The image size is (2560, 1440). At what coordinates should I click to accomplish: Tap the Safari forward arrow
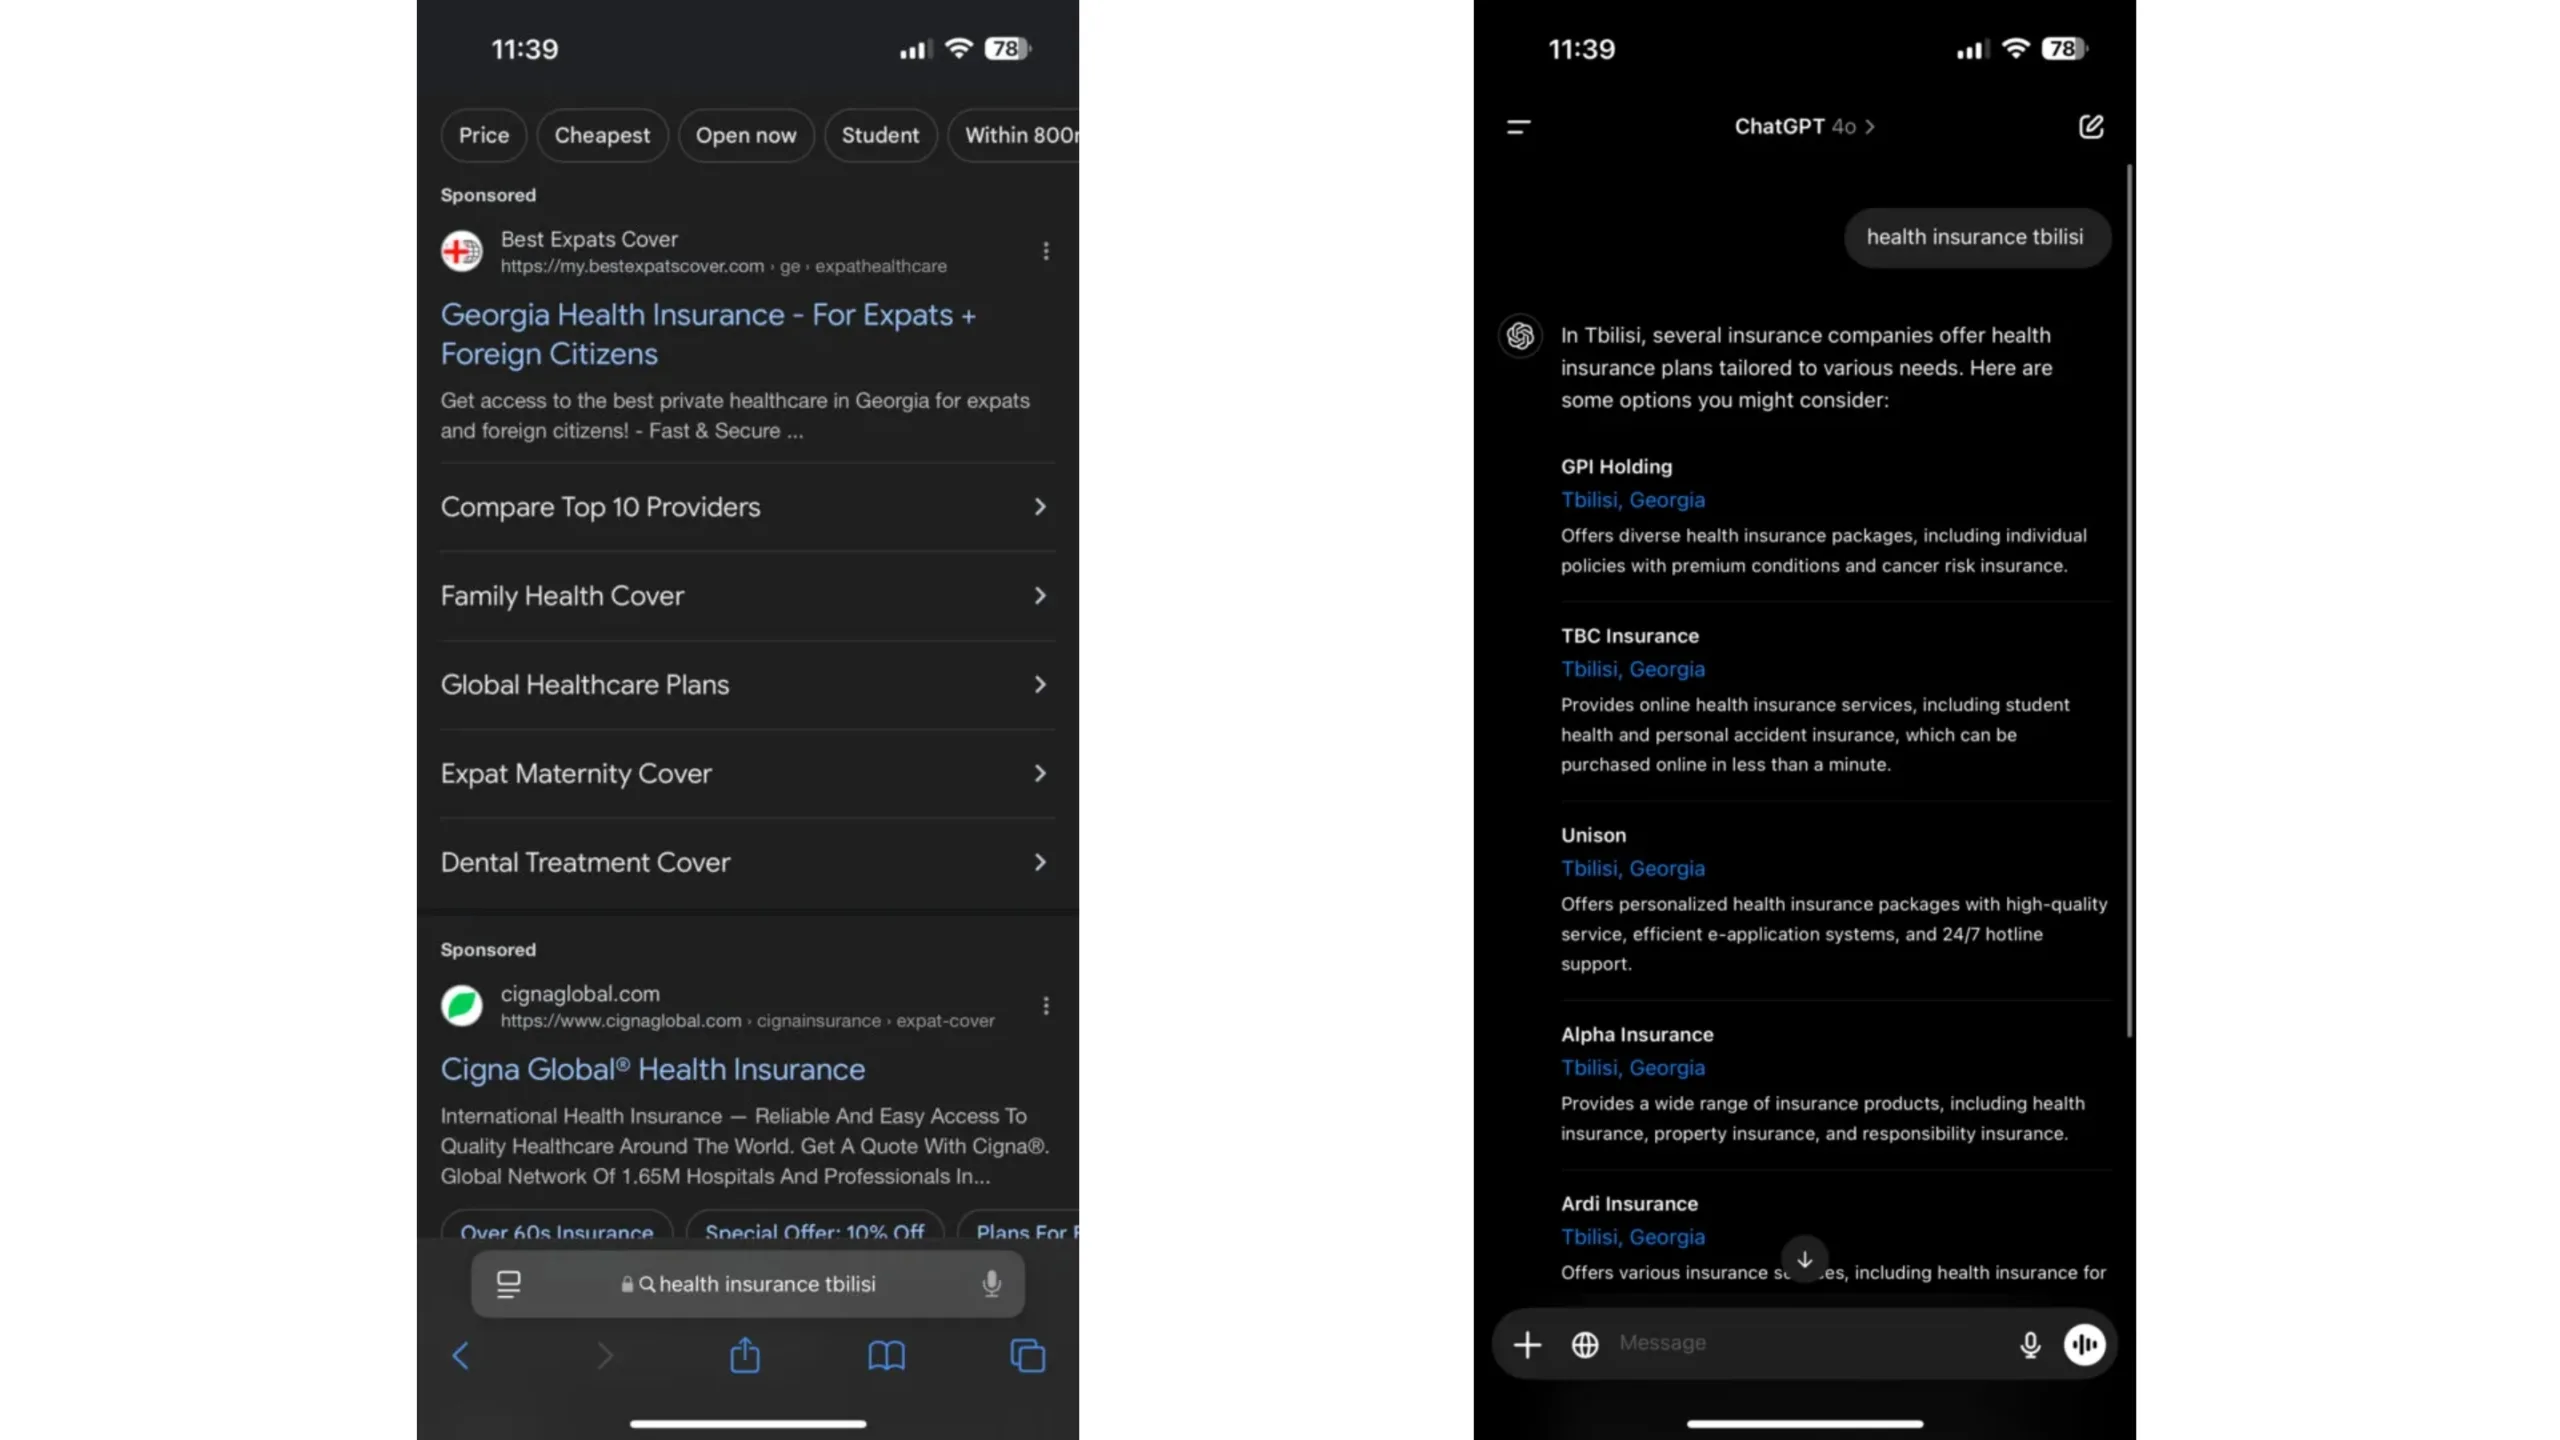[x=604, y=1356]
